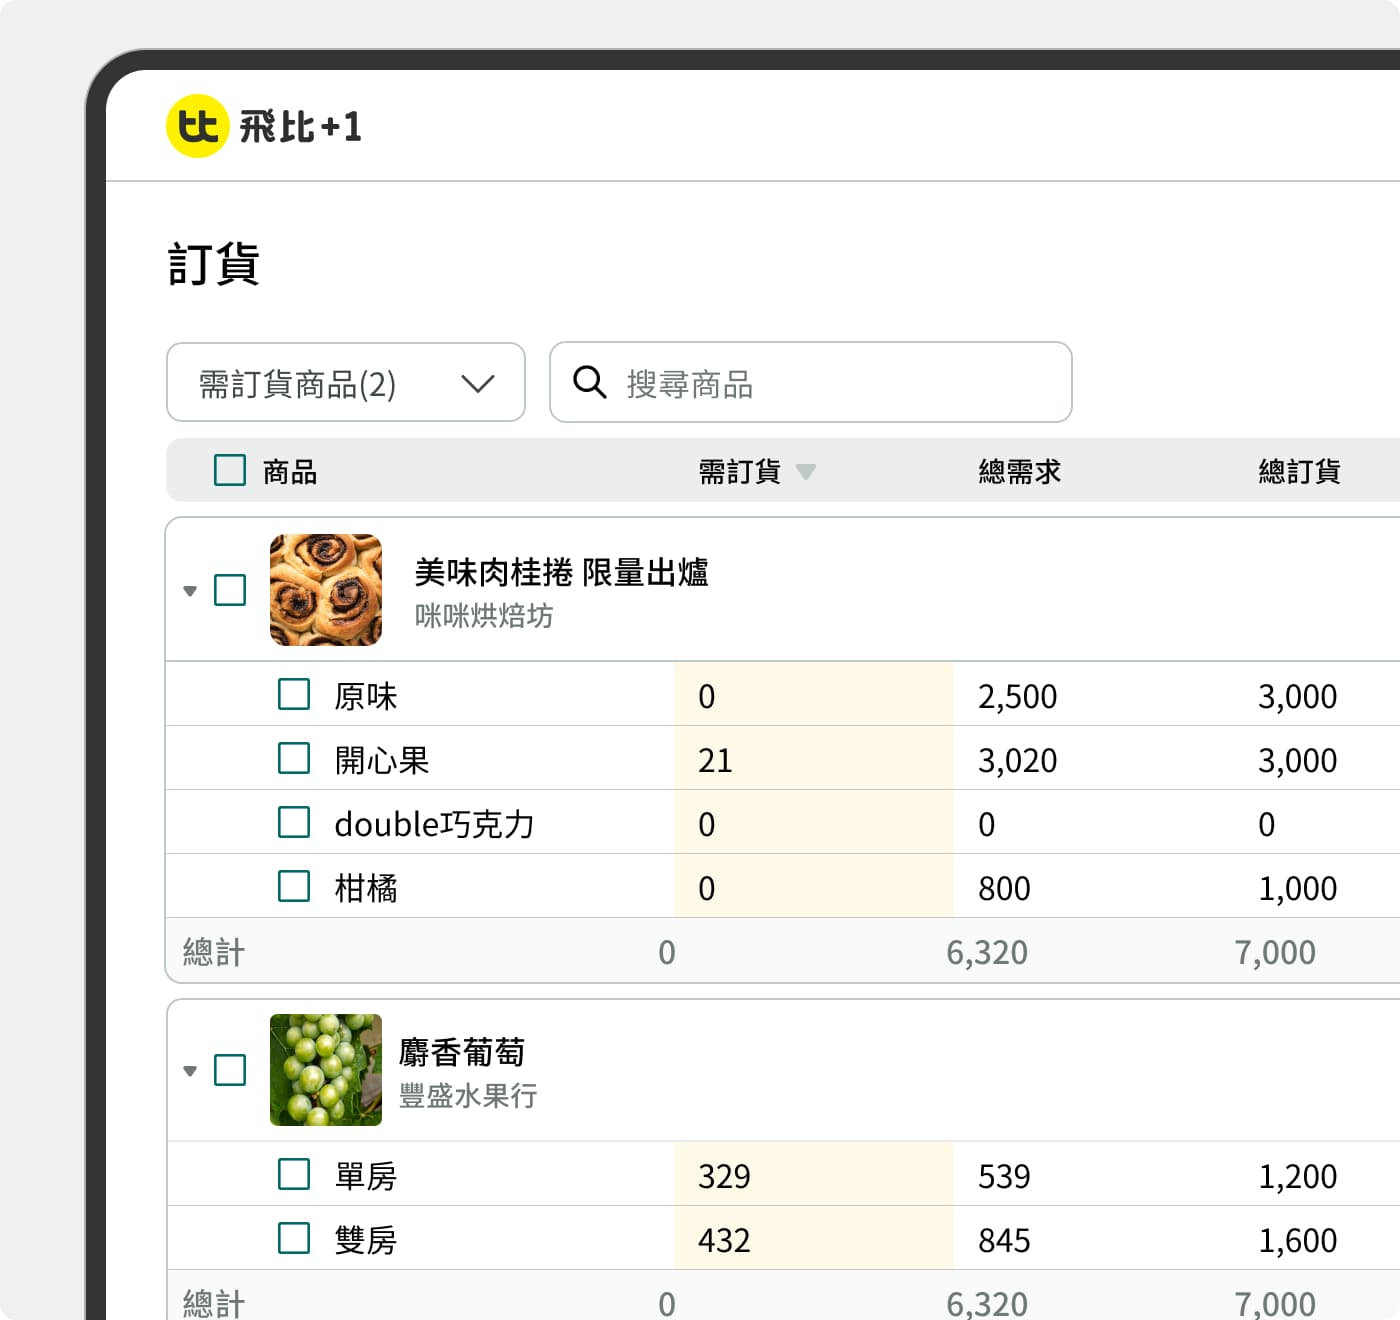Check the 原味 variant checkbox
The image size is (1400, 1320).
click(293, 694)
